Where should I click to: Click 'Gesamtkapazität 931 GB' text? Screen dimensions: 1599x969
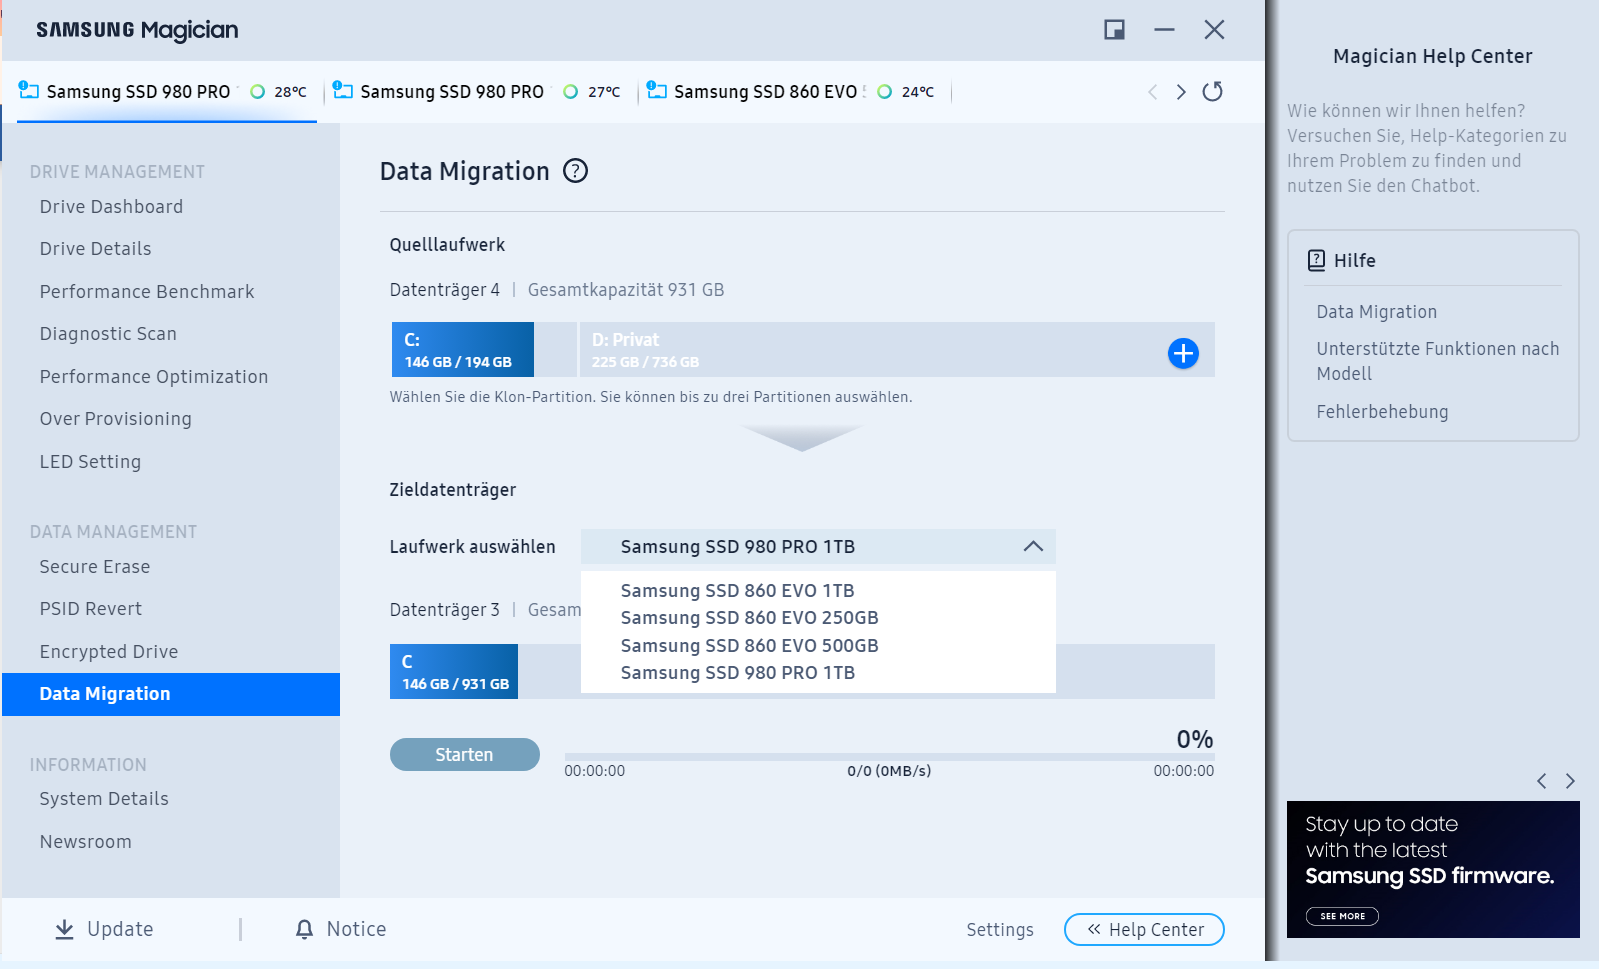626,290
